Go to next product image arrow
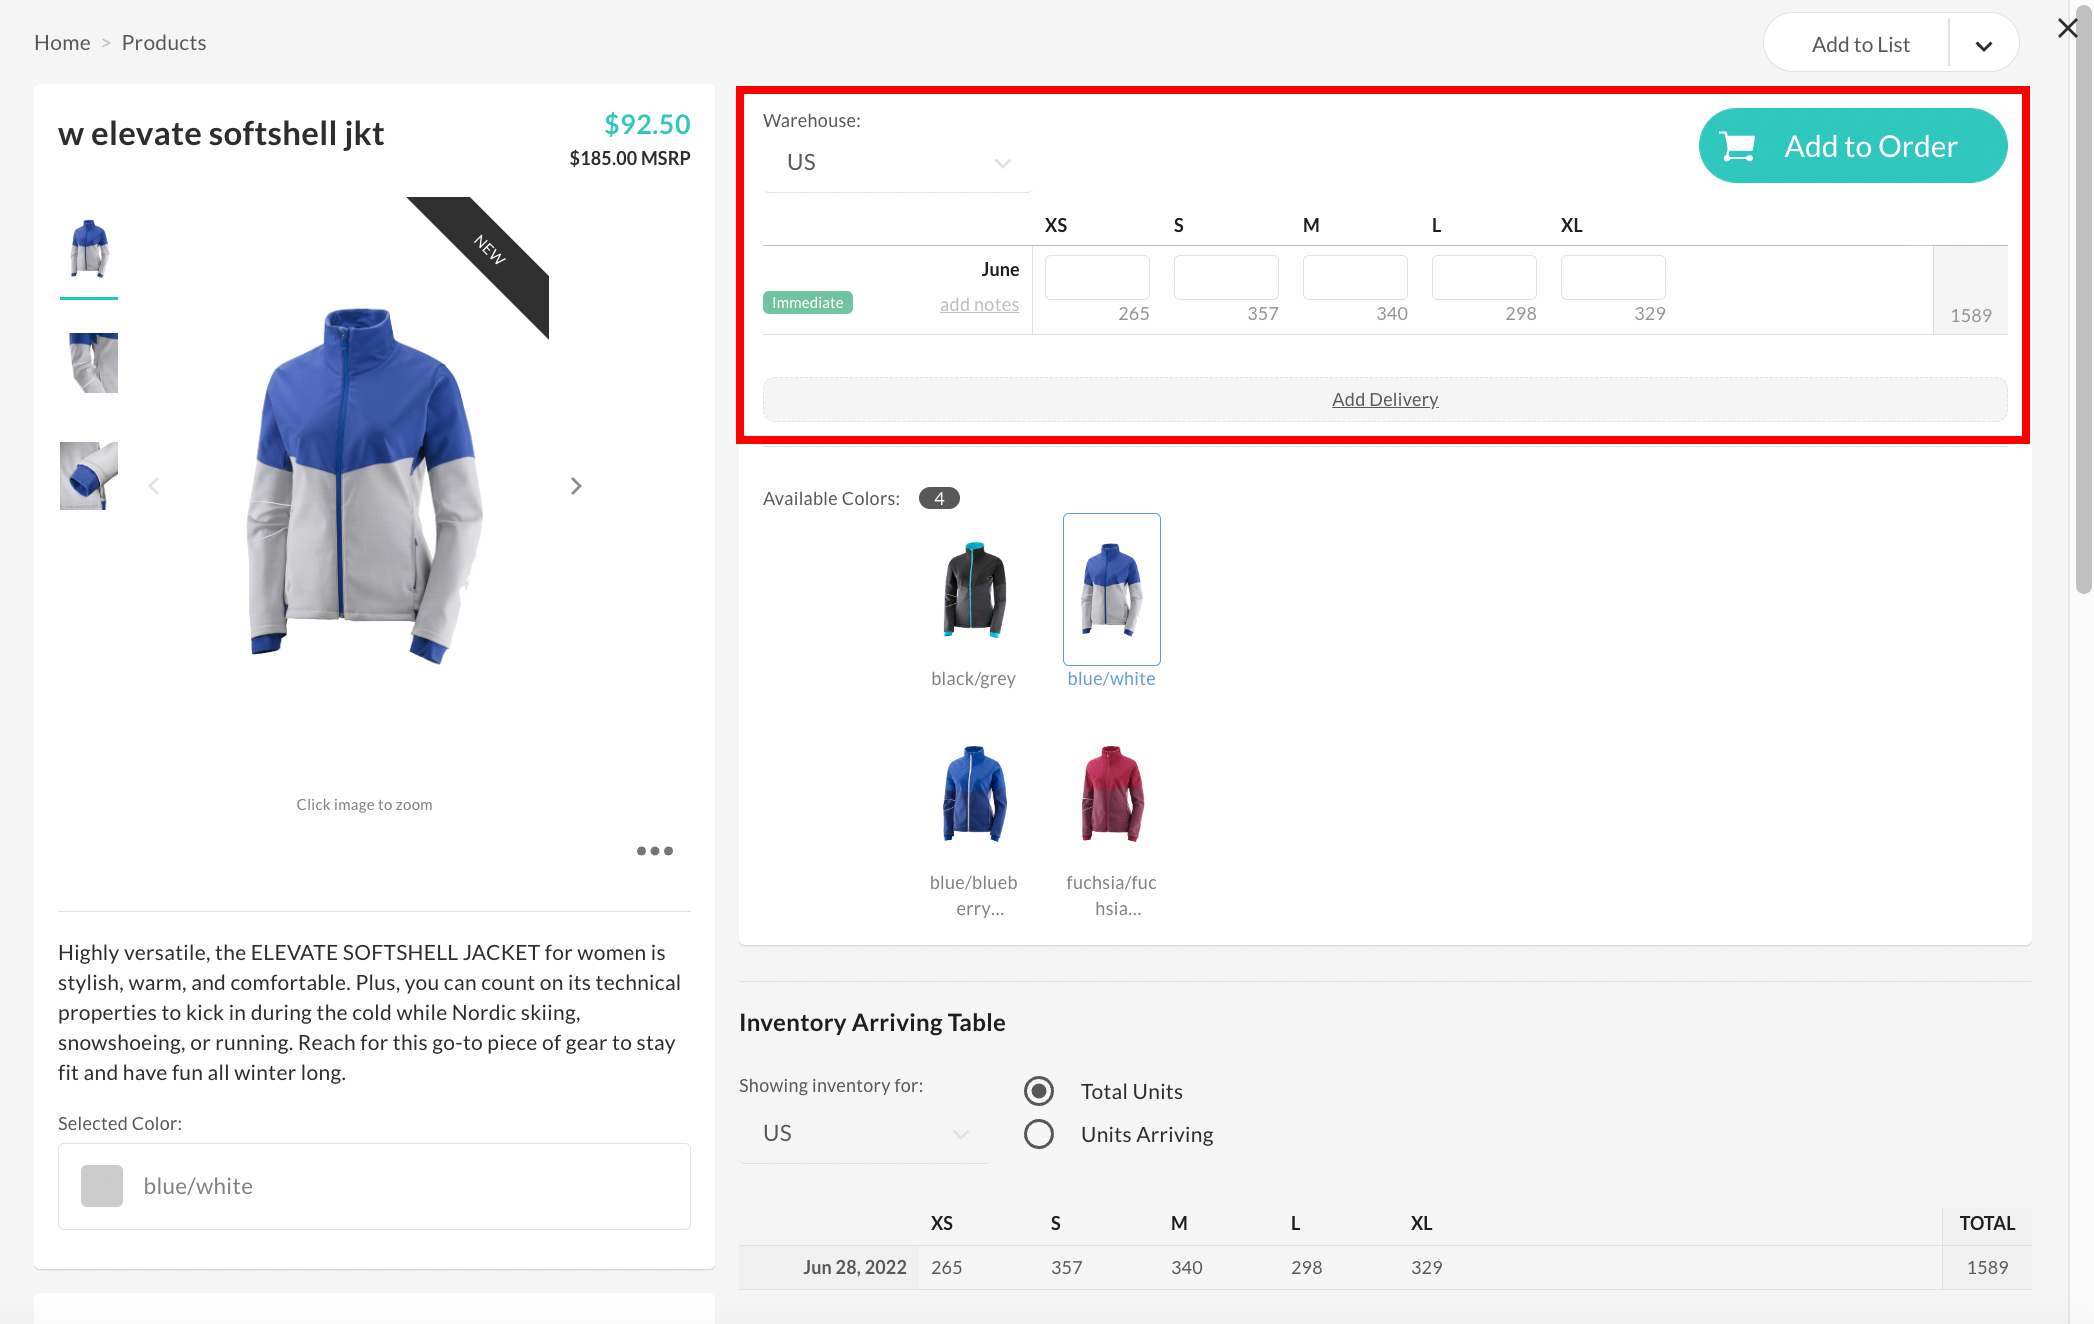The width and height of the screenshot is (2094, 1324). [576, 486]
